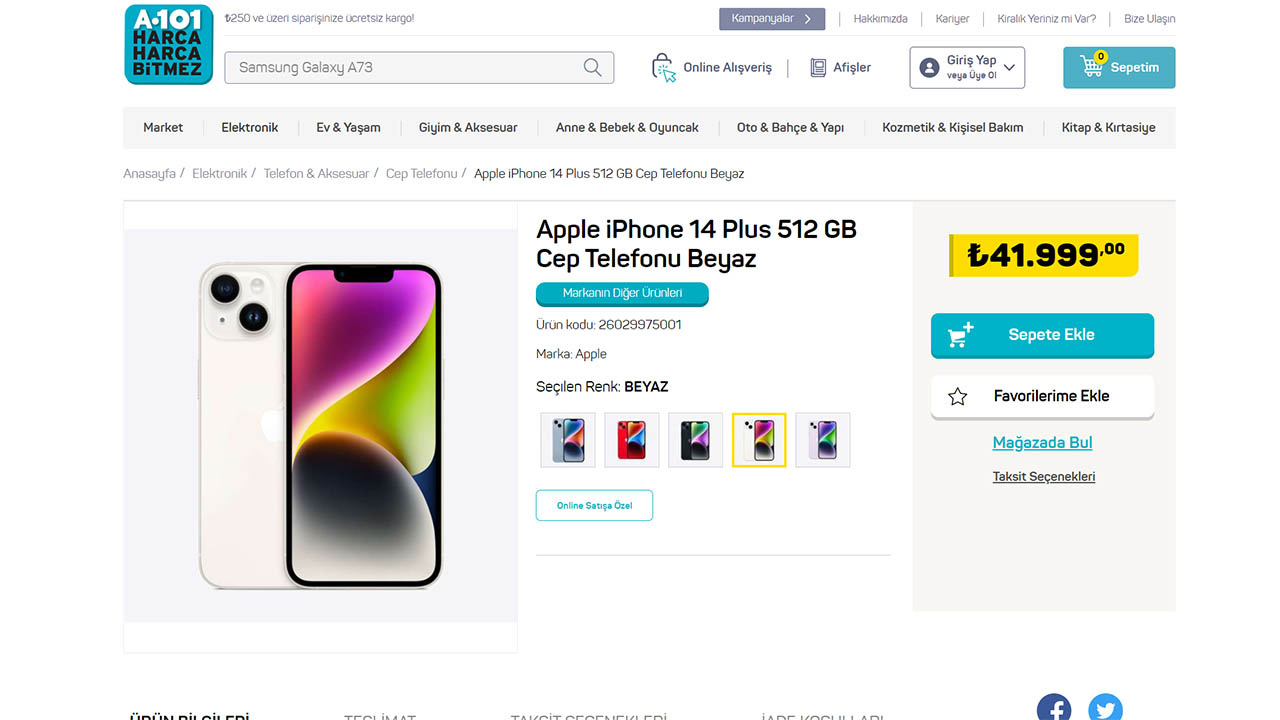This screenshot has width=1280, height=720.
Task: Open Online Alışveriş via its cart icon
Action: tap(662, 67)
